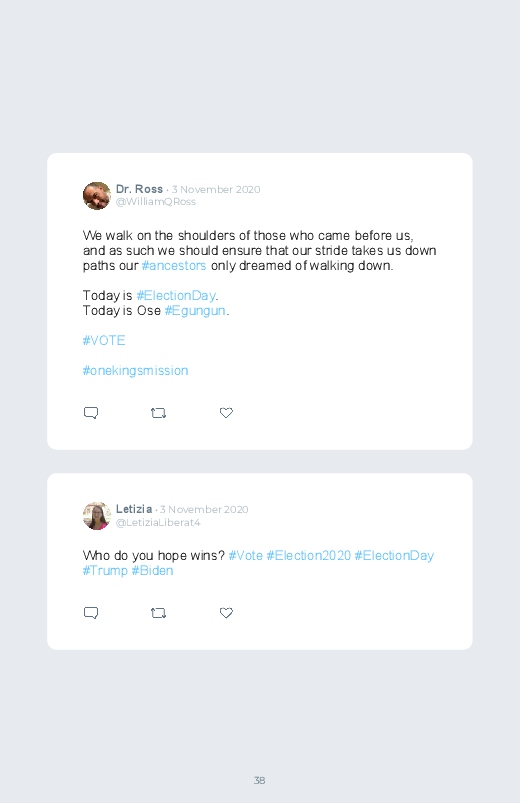Open #ElectionDay hashtag in Dr. Ross's tweet

(176, 295)
